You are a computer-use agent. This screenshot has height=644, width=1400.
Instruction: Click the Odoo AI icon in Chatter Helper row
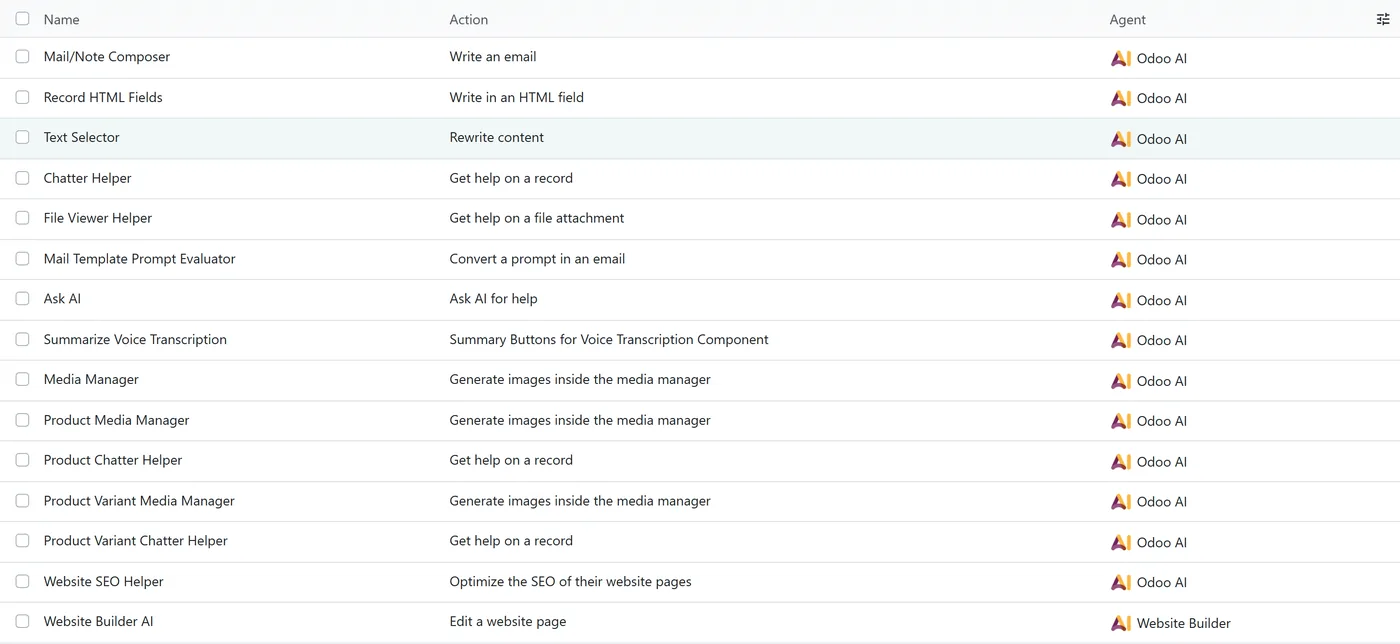[1121, 179]
